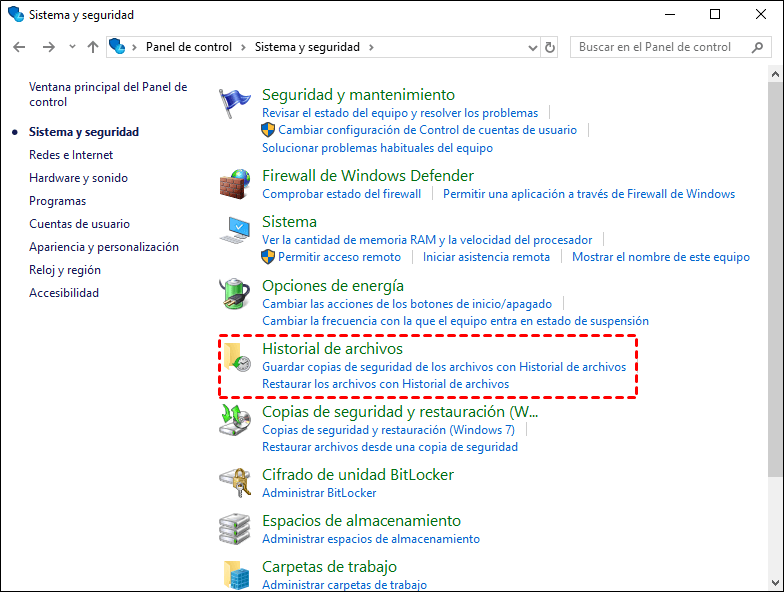The image size is (784, 592).
Task: Open Cifrado de unidad BitLocker heading
Action: pyautogui.click(x=358, y=474)
